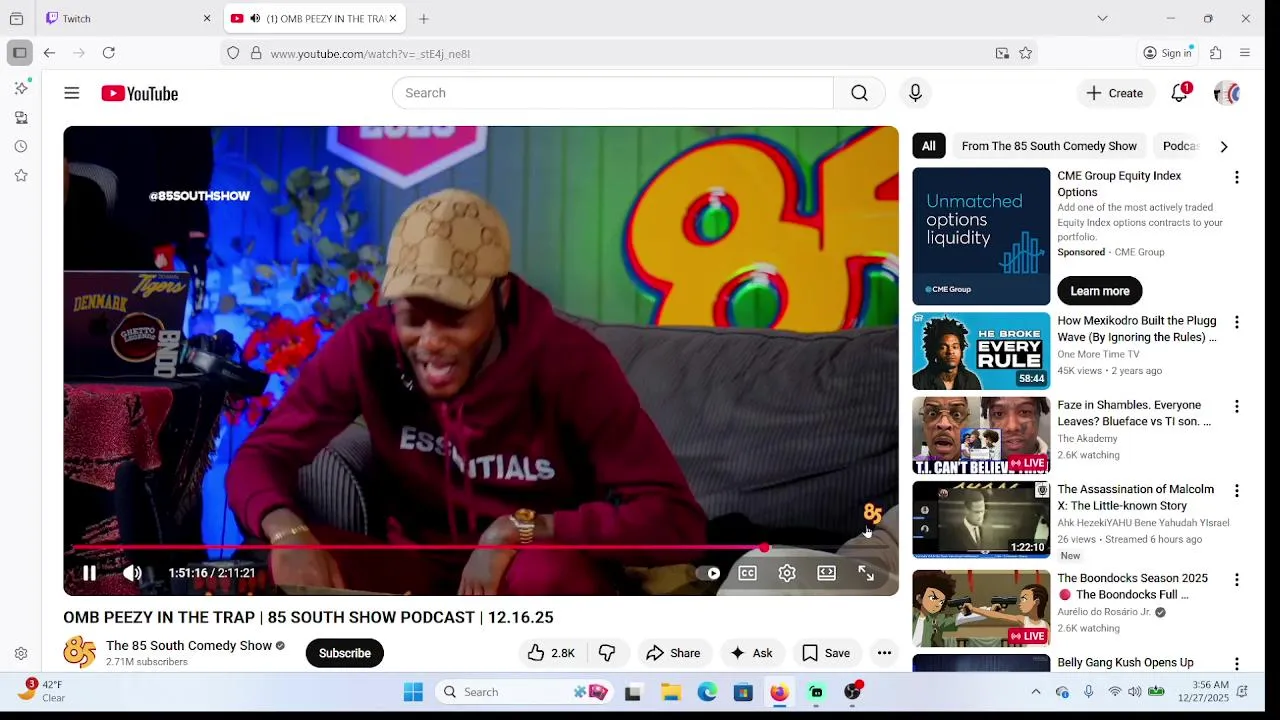Open the YouTube hamburger guide menu

click(72, 93)
